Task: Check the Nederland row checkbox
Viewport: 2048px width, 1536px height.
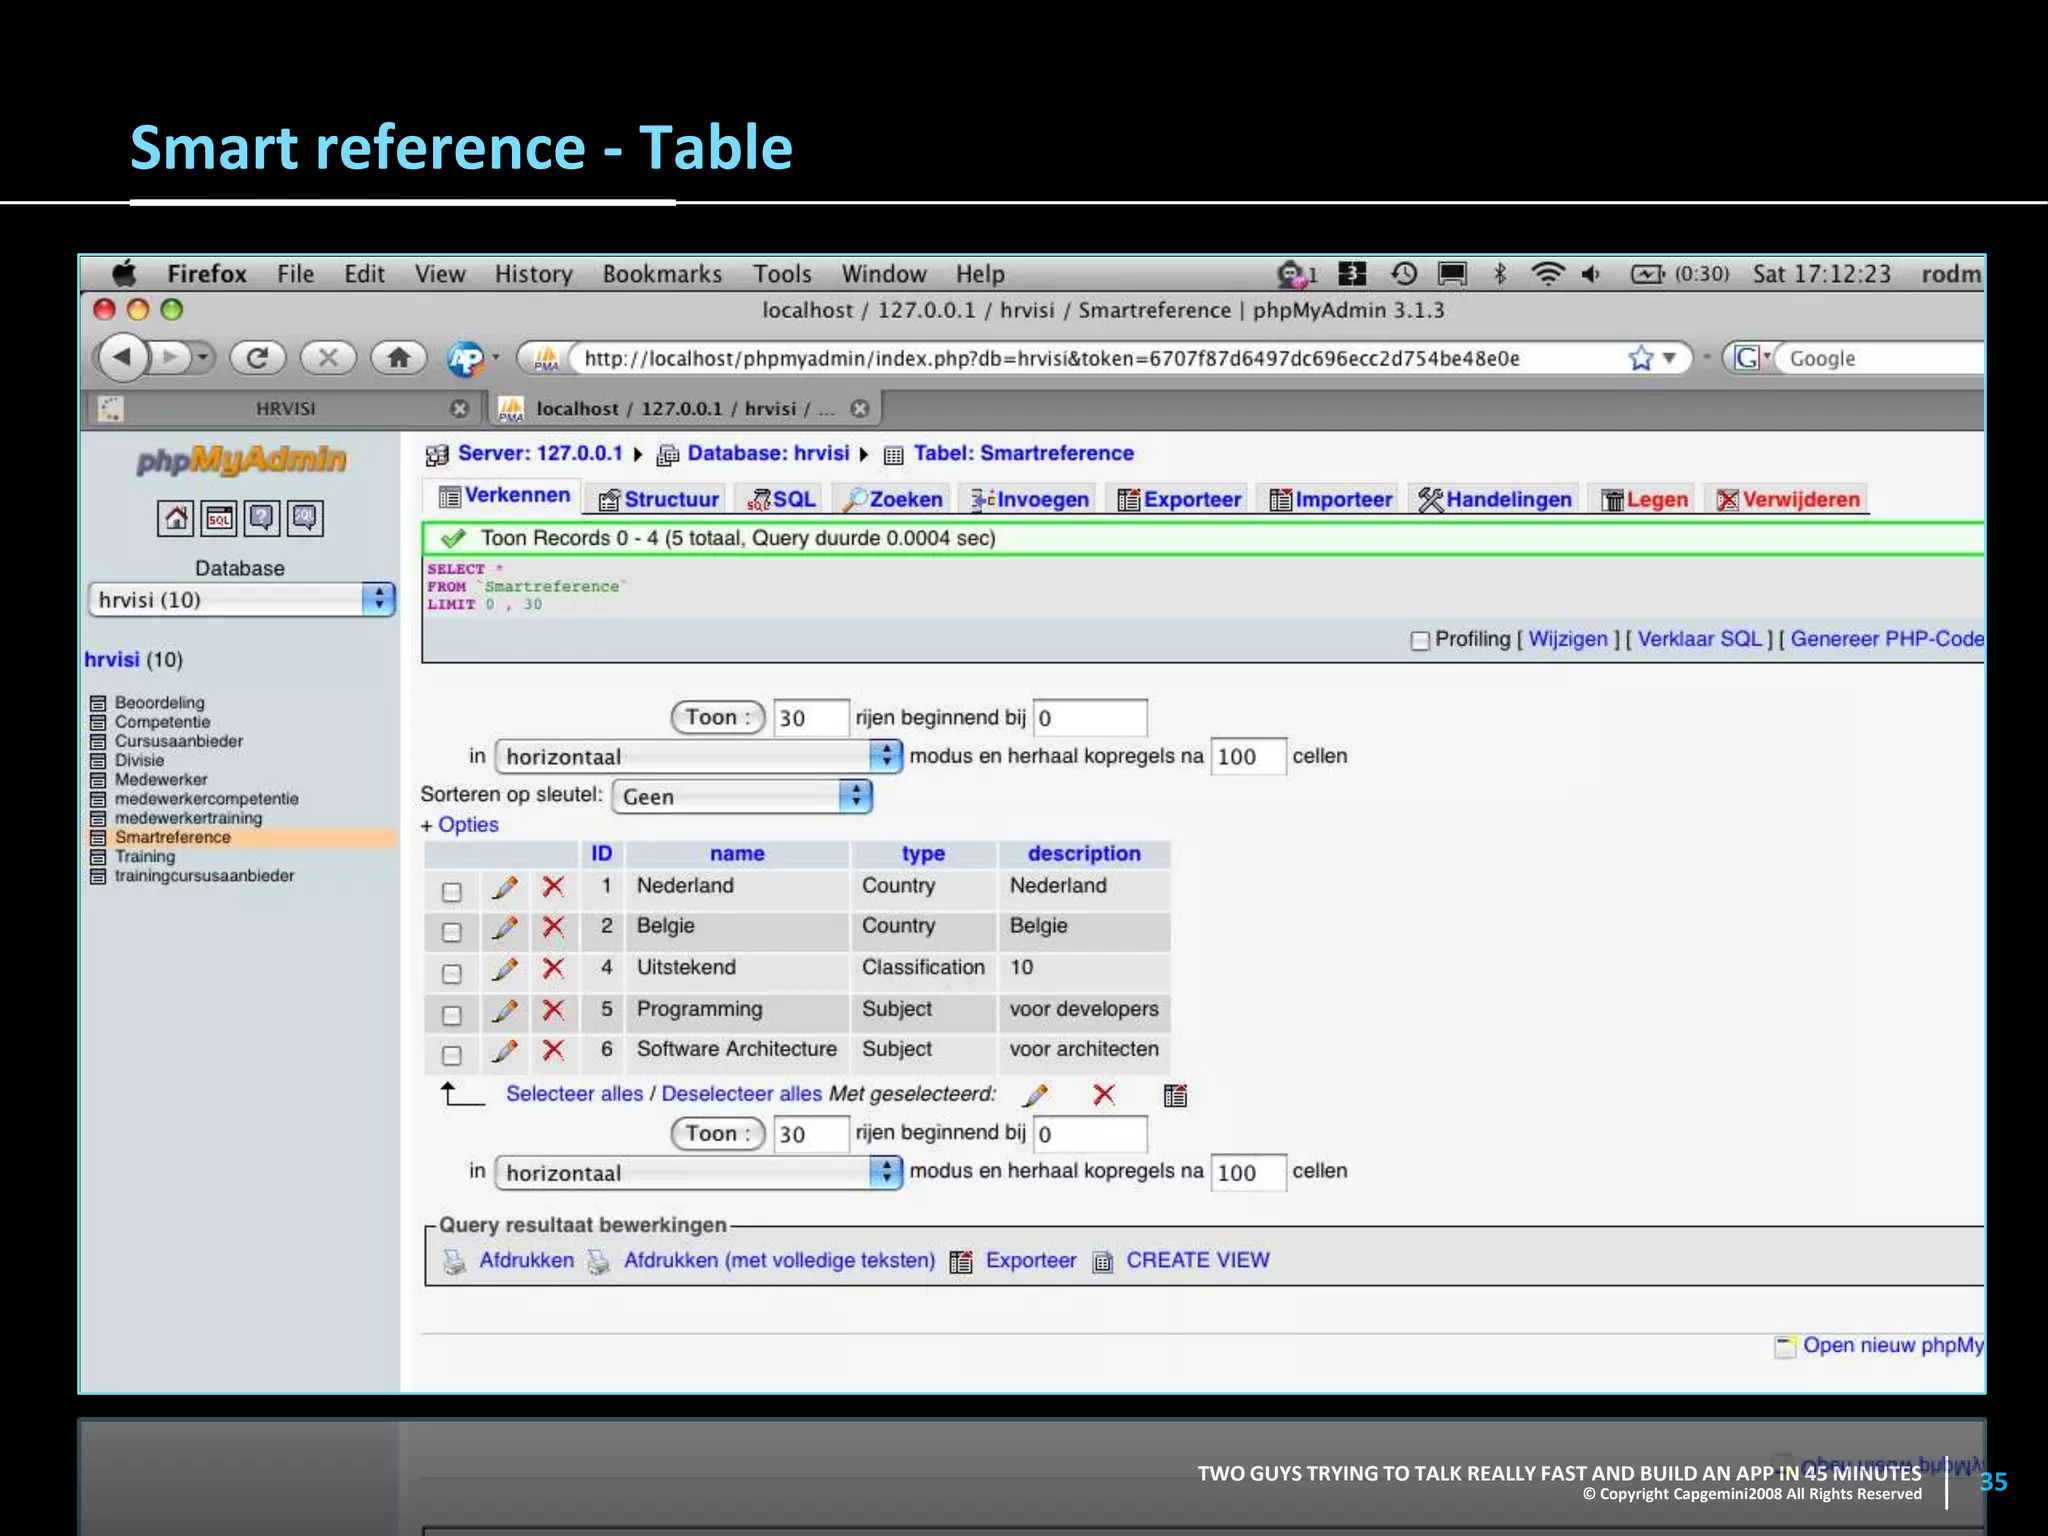Action: coord(452,891)
